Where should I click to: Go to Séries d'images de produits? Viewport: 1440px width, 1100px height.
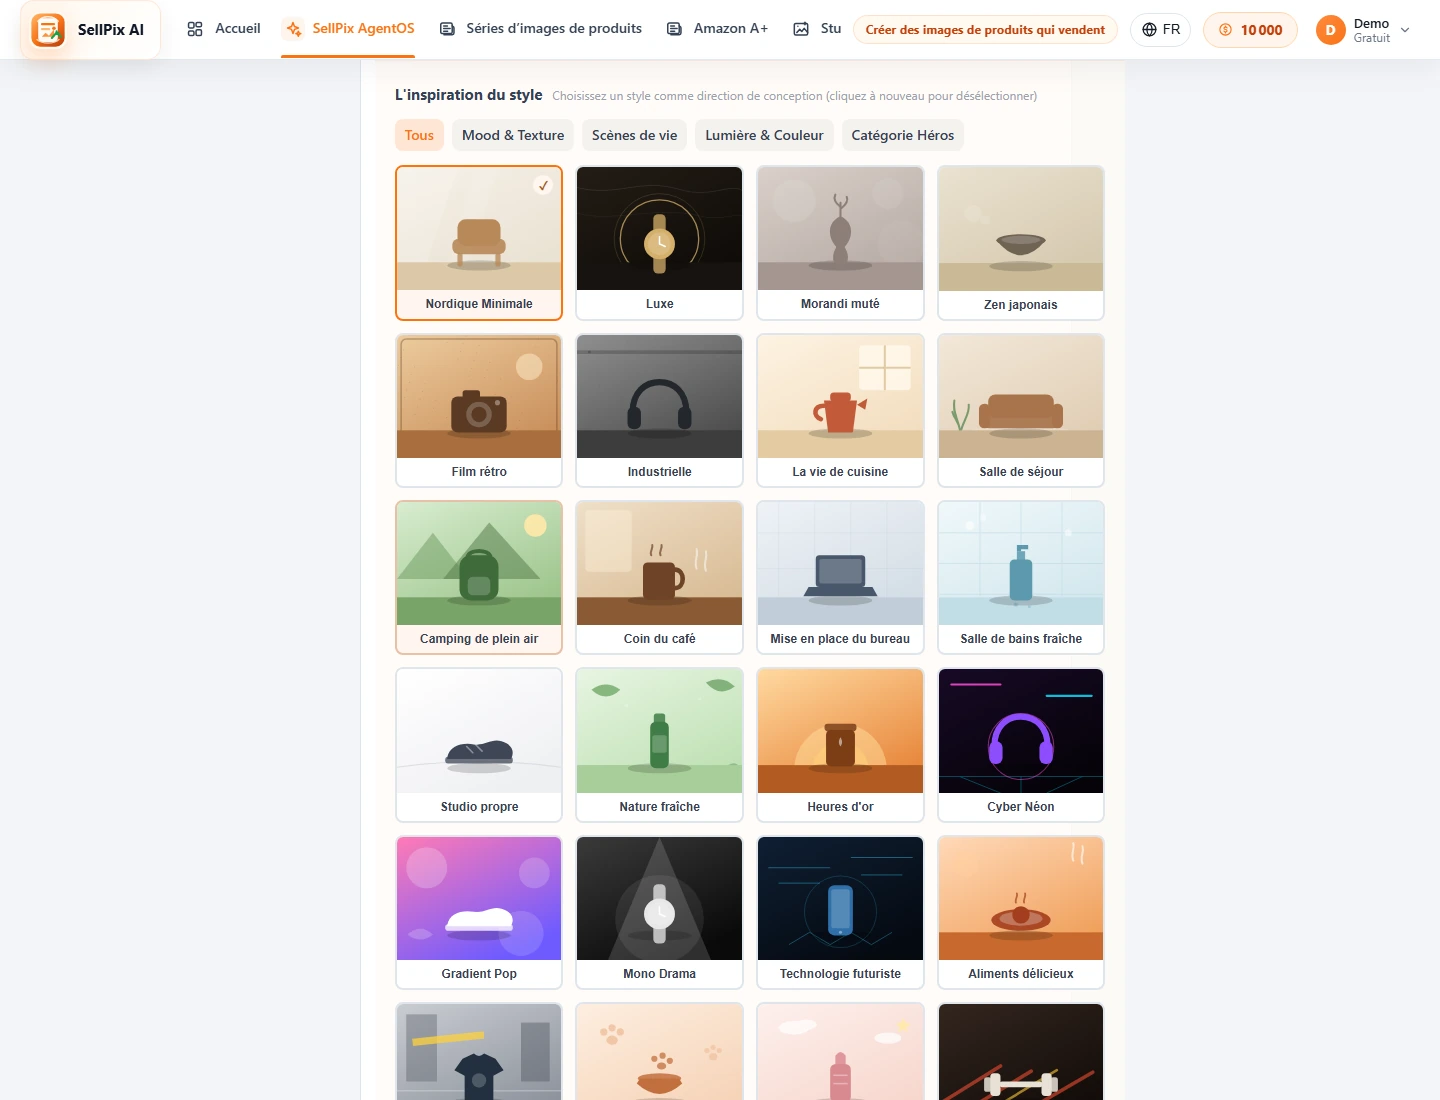[x=541, y=29]
